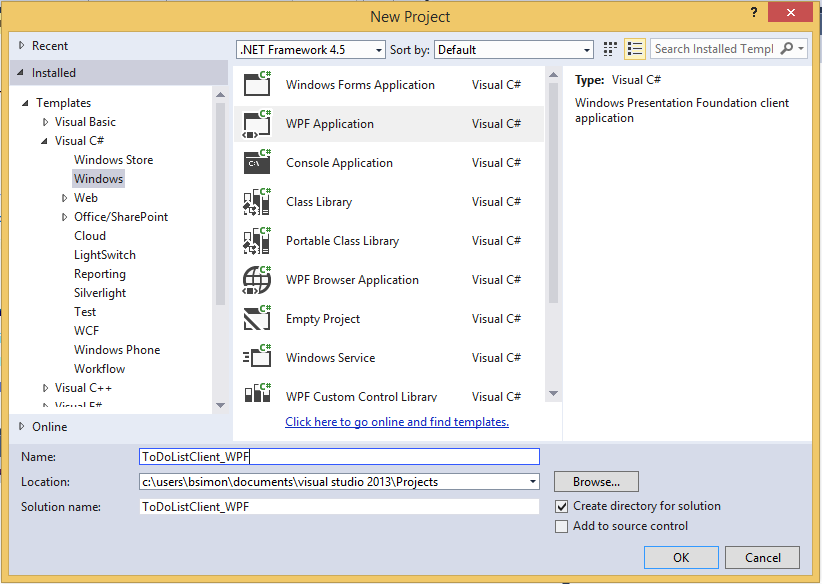Click the Console Application template icon
Screen dimensions: 822x584
pyautogui.click(x=257, y=162)
